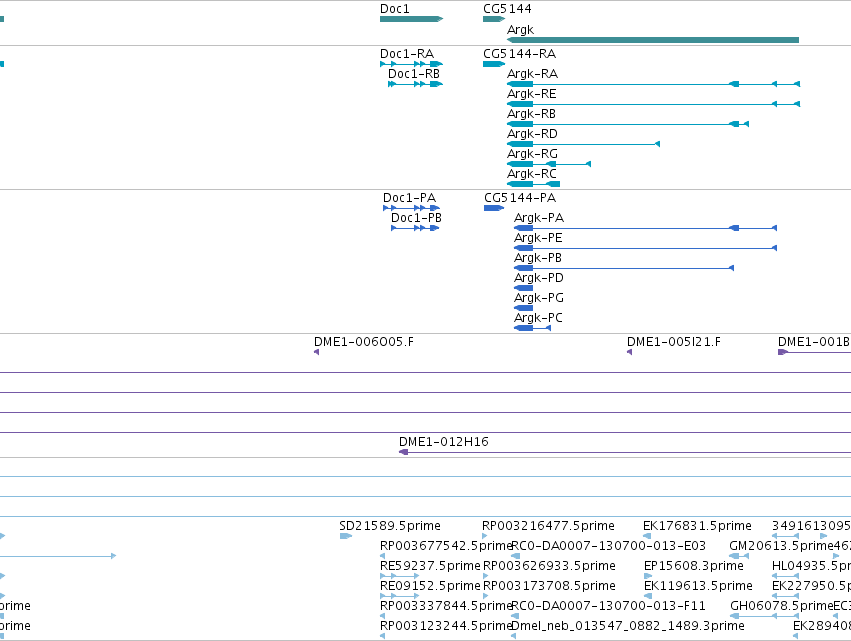Open the SD21589.5prime EST label
The width and height of the screenshot is (851, 641).
(x=390, y=526)
